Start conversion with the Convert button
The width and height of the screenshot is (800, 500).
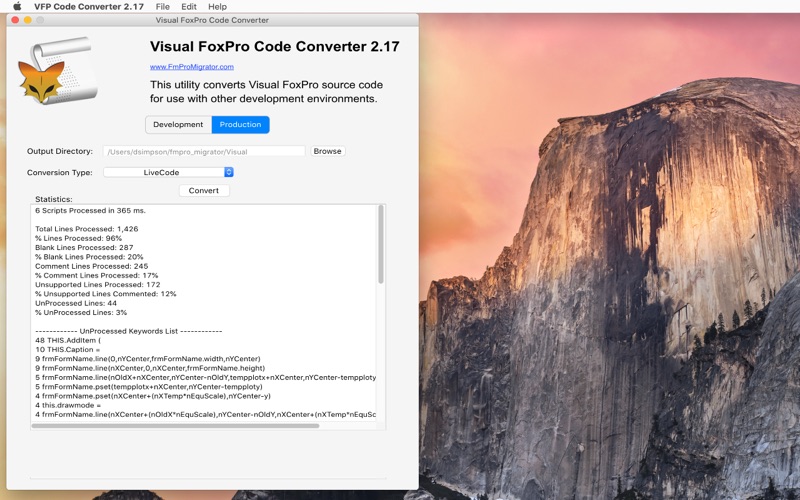[204, 190]
